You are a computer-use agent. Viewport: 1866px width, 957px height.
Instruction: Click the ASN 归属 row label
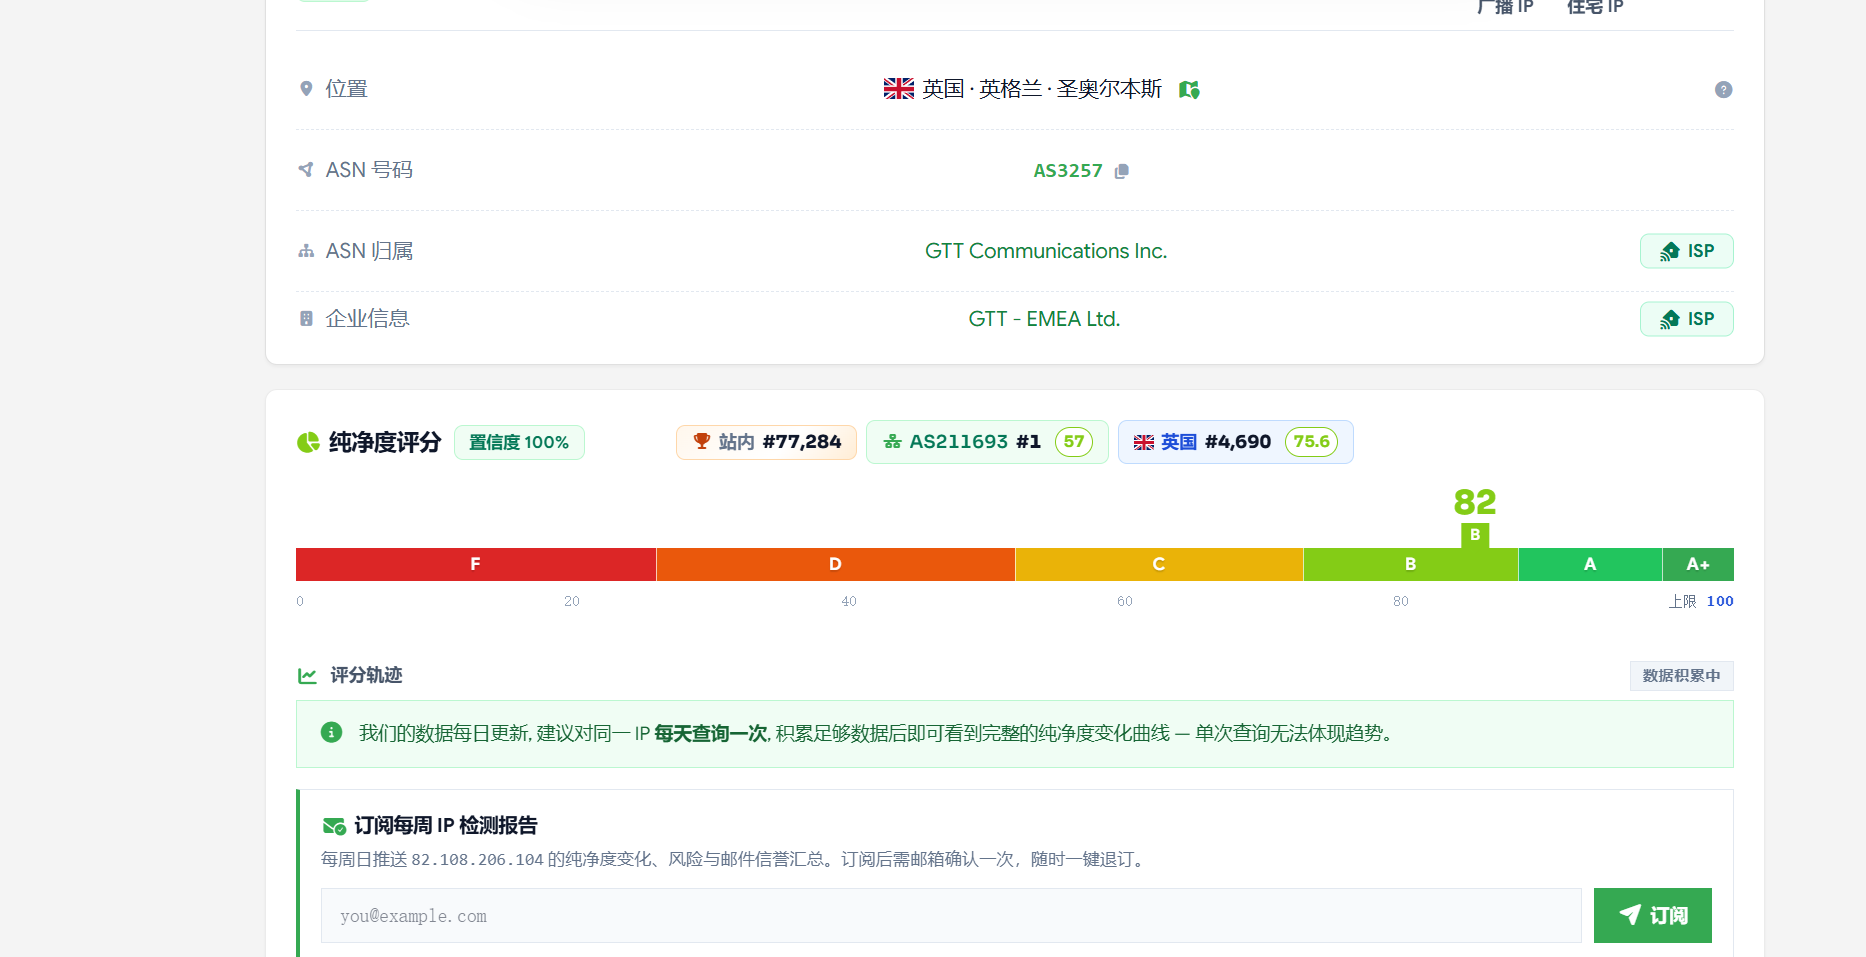(x=369, y=251)
